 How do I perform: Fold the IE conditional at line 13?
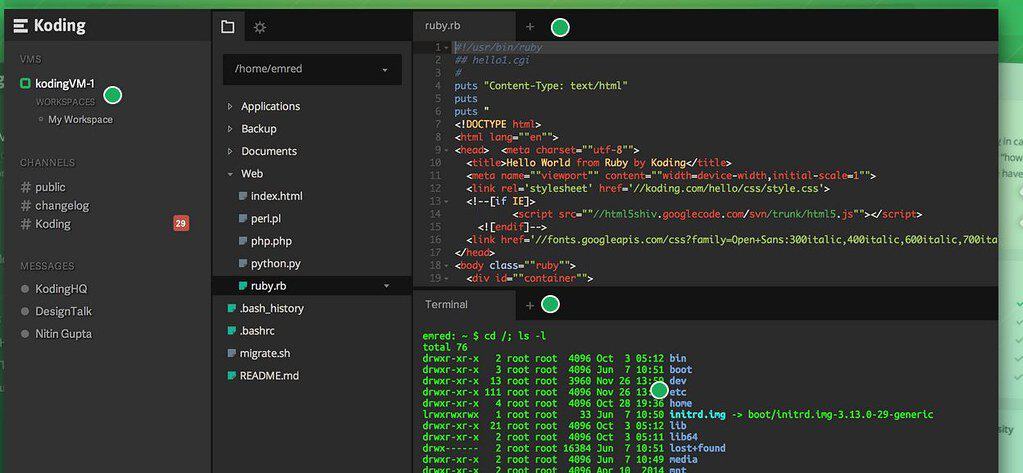click(446, 201)
